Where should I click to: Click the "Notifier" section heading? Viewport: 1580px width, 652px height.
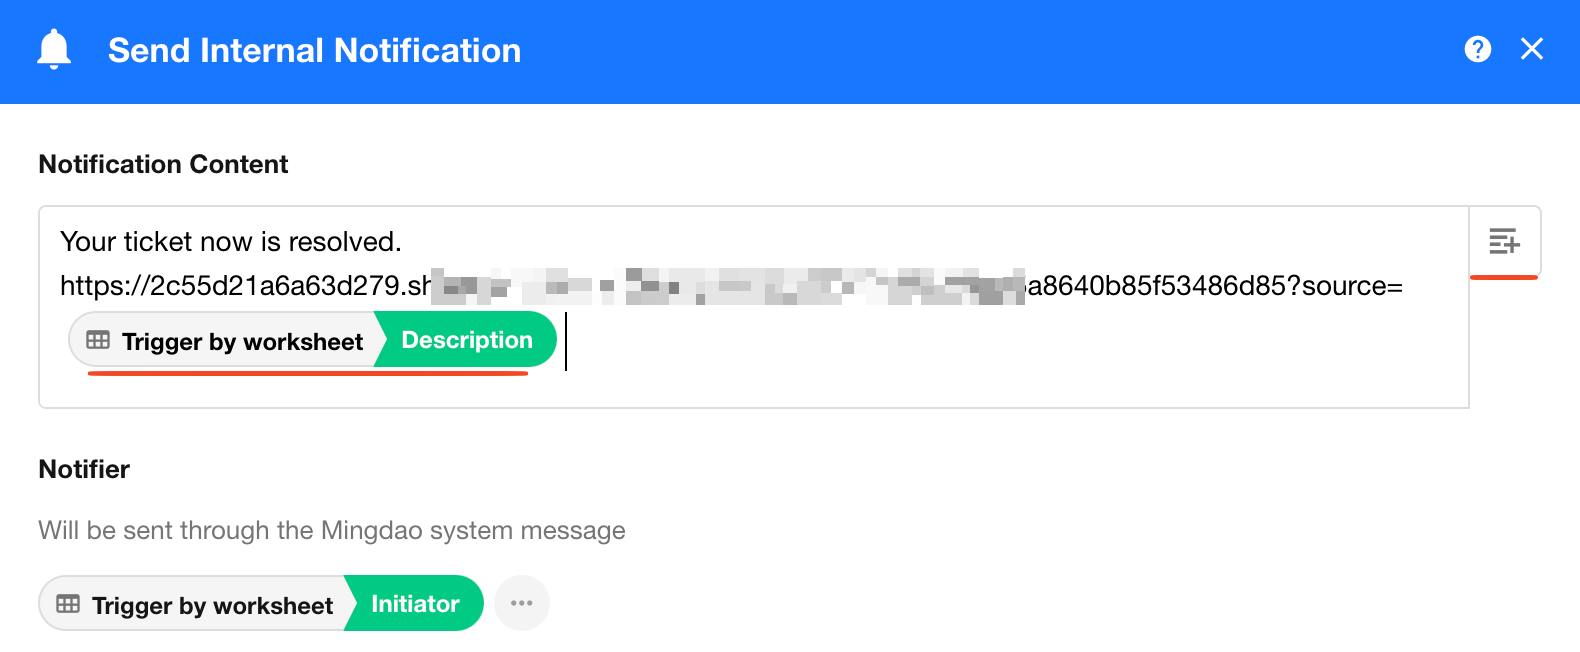84,469
